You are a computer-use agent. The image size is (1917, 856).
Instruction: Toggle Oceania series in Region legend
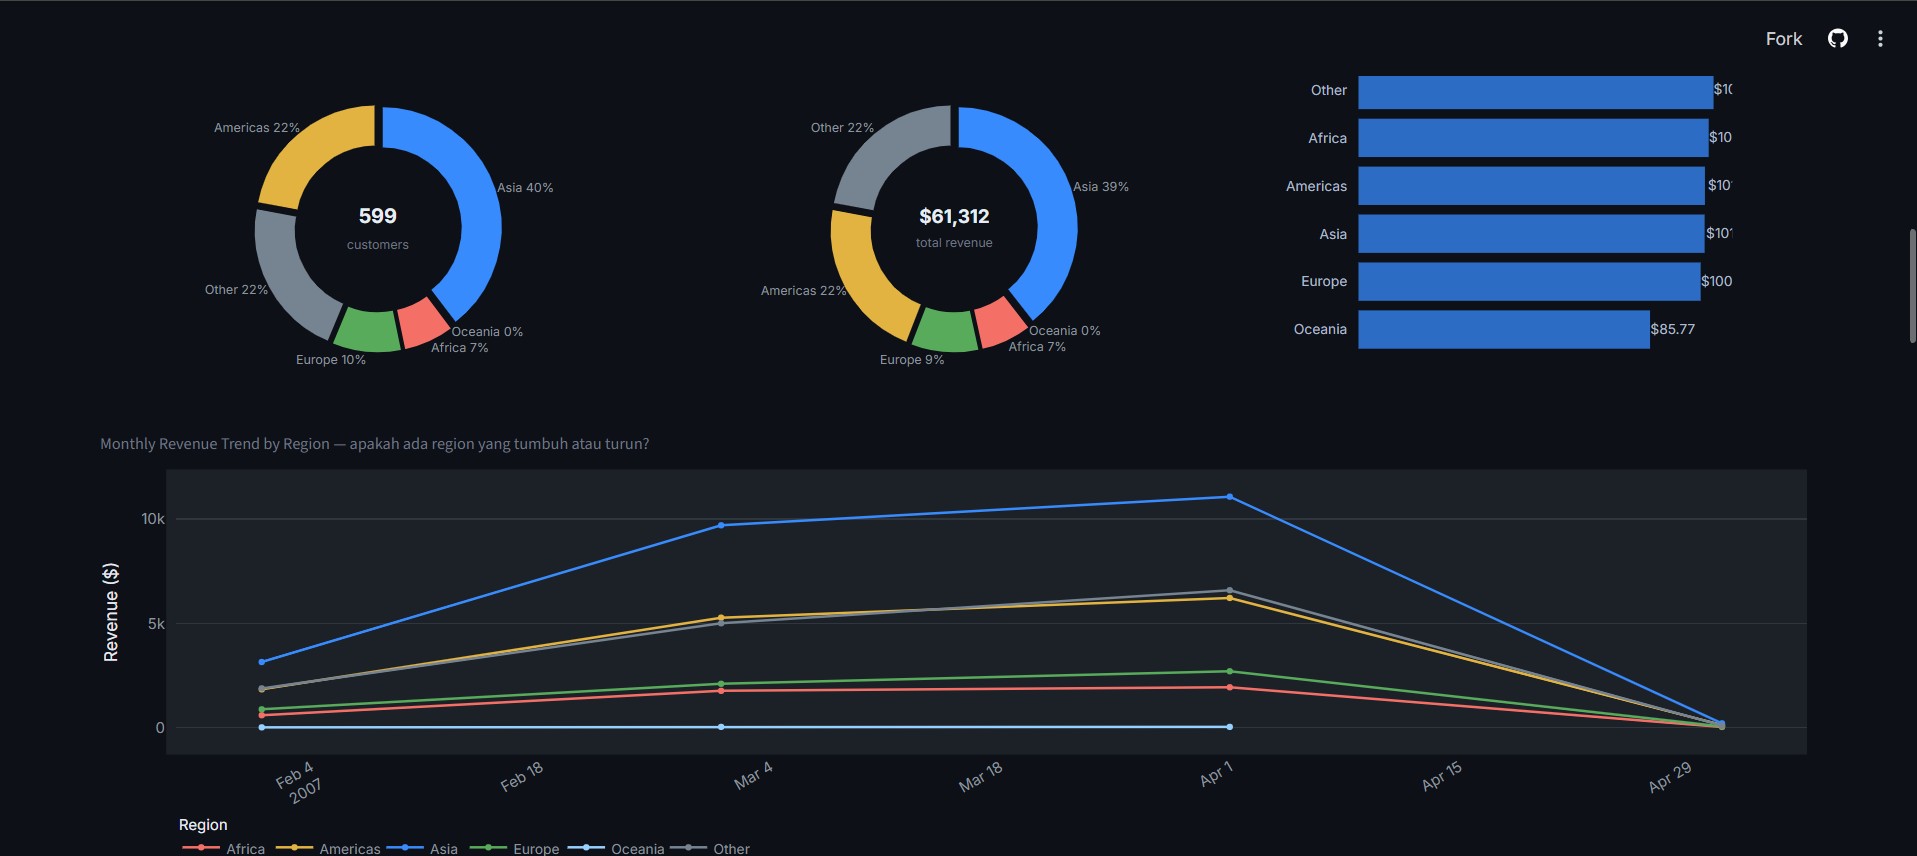[x=616, y=848]
